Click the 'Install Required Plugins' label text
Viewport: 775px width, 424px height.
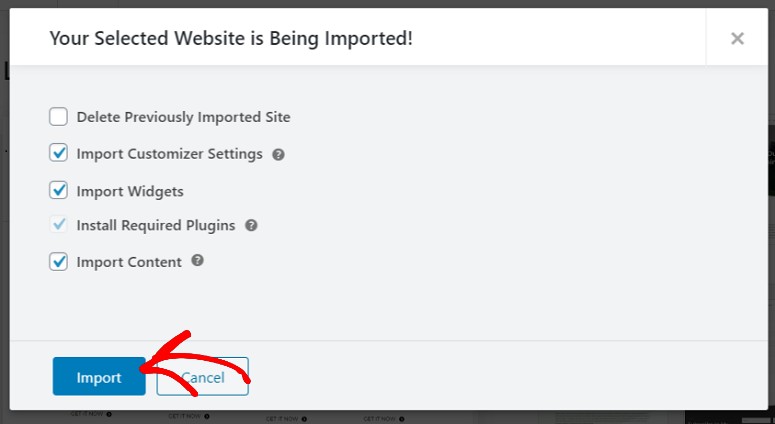156,225
